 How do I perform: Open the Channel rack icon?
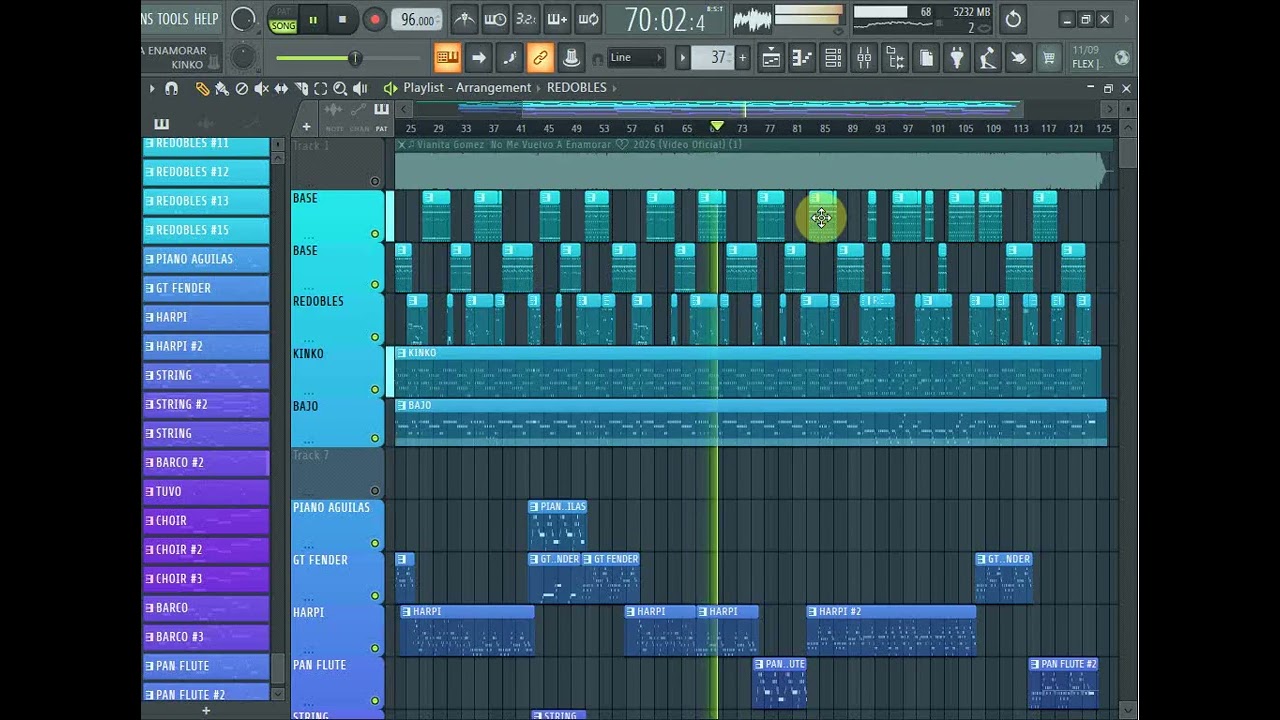click(x=833, y=58)
